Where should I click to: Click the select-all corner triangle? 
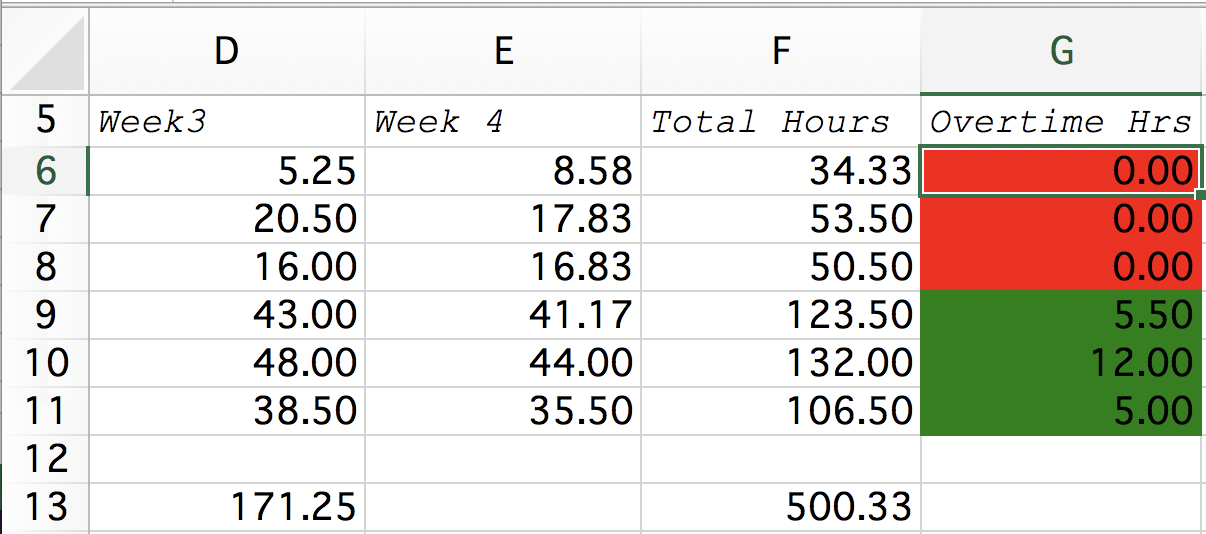tap(44, 51)
